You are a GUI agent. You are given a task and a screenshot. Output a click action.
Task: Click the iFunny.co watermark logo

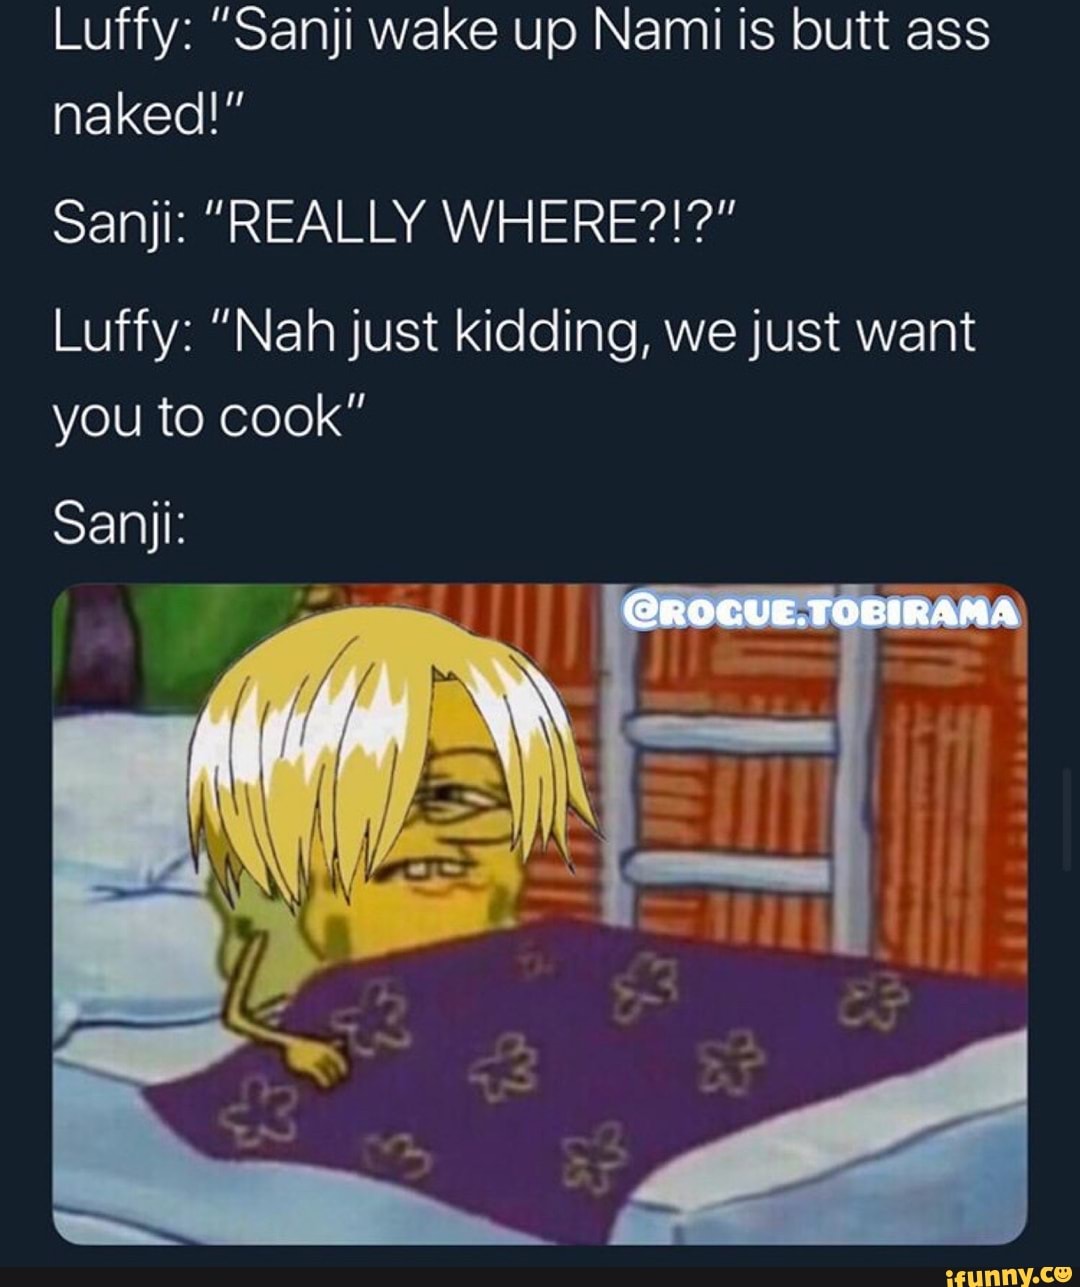pyautogui.click(x=1007, y=1273)
